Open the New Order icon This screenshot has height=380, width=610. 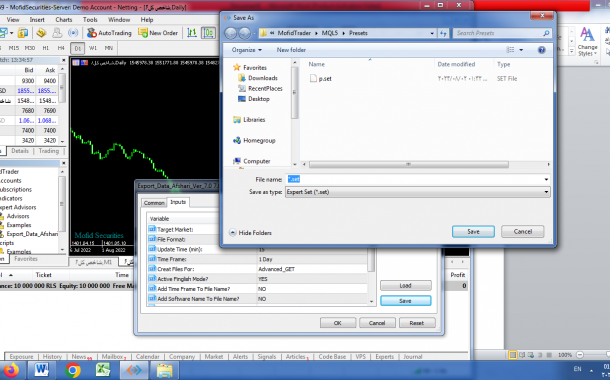point(158,33)
